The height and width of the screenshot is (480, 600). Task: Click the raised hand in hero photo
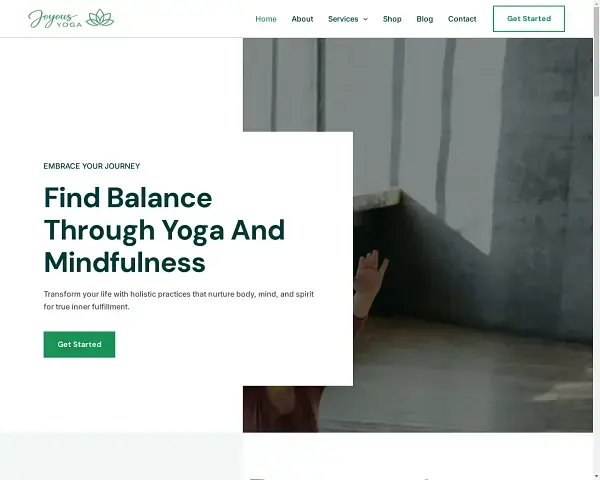[x=371, y=272]
